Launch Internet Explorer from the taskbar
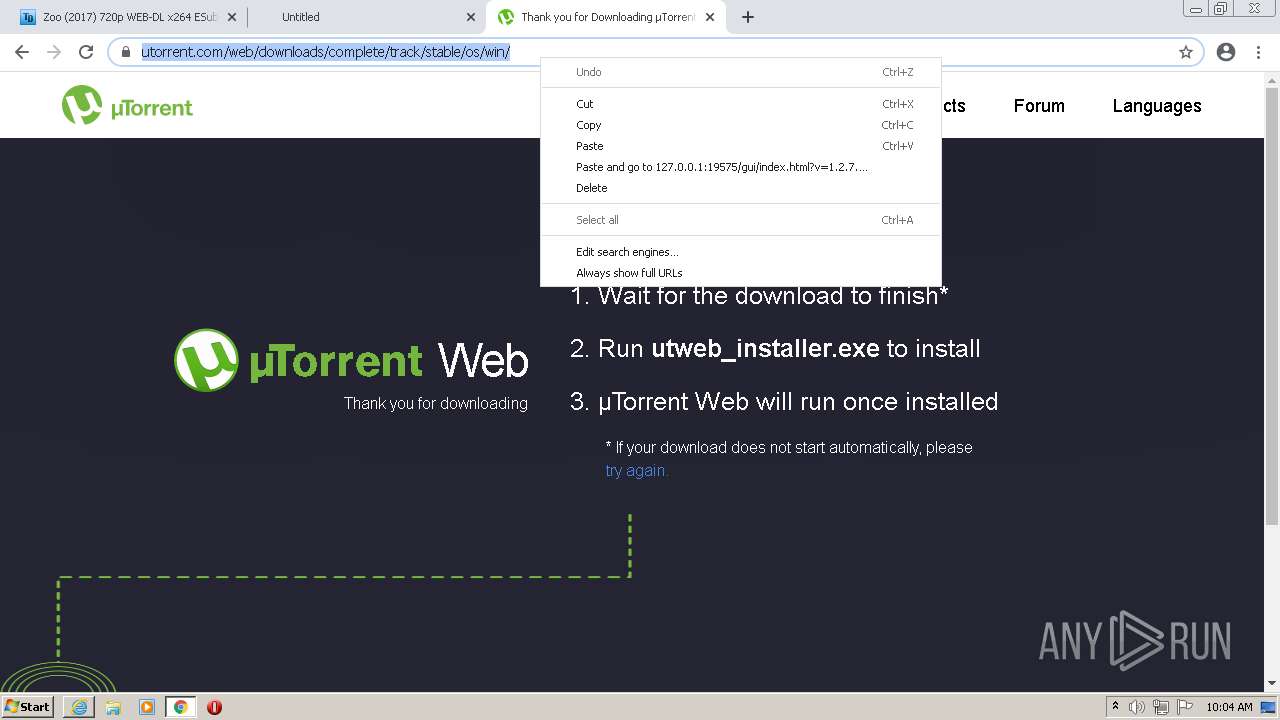 79,707
